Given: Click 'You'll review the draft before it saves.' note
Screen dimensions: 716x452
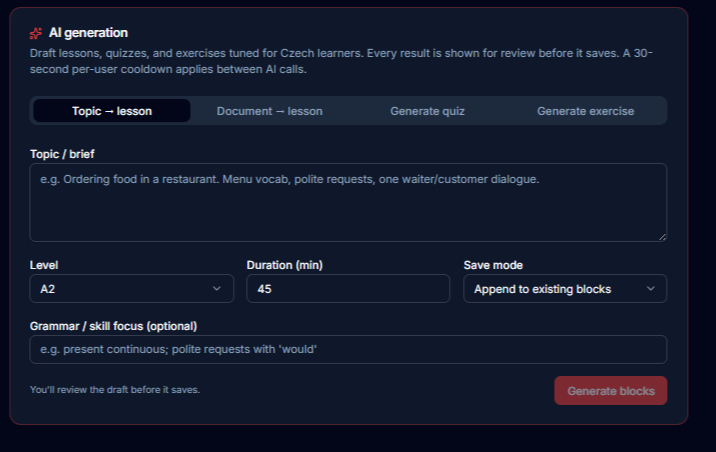Looking at the screenshot, I should 115,389.
